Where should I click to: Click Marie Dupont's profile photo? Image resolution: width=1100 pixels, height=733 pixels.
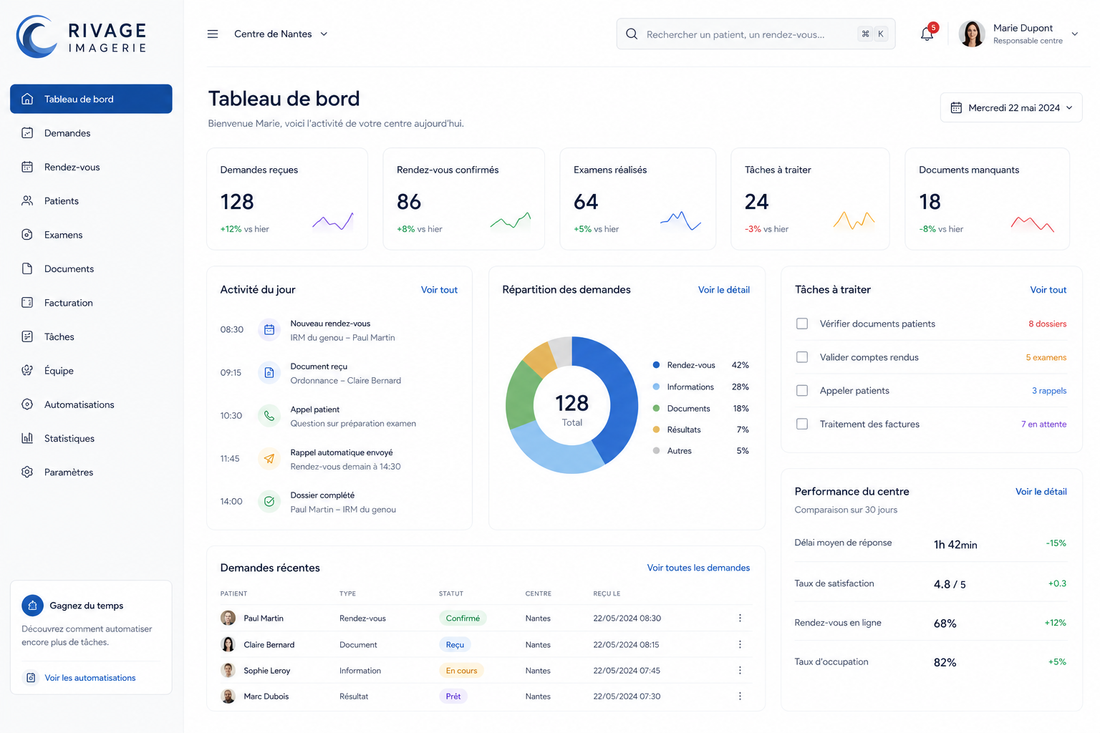pos(972,34)
